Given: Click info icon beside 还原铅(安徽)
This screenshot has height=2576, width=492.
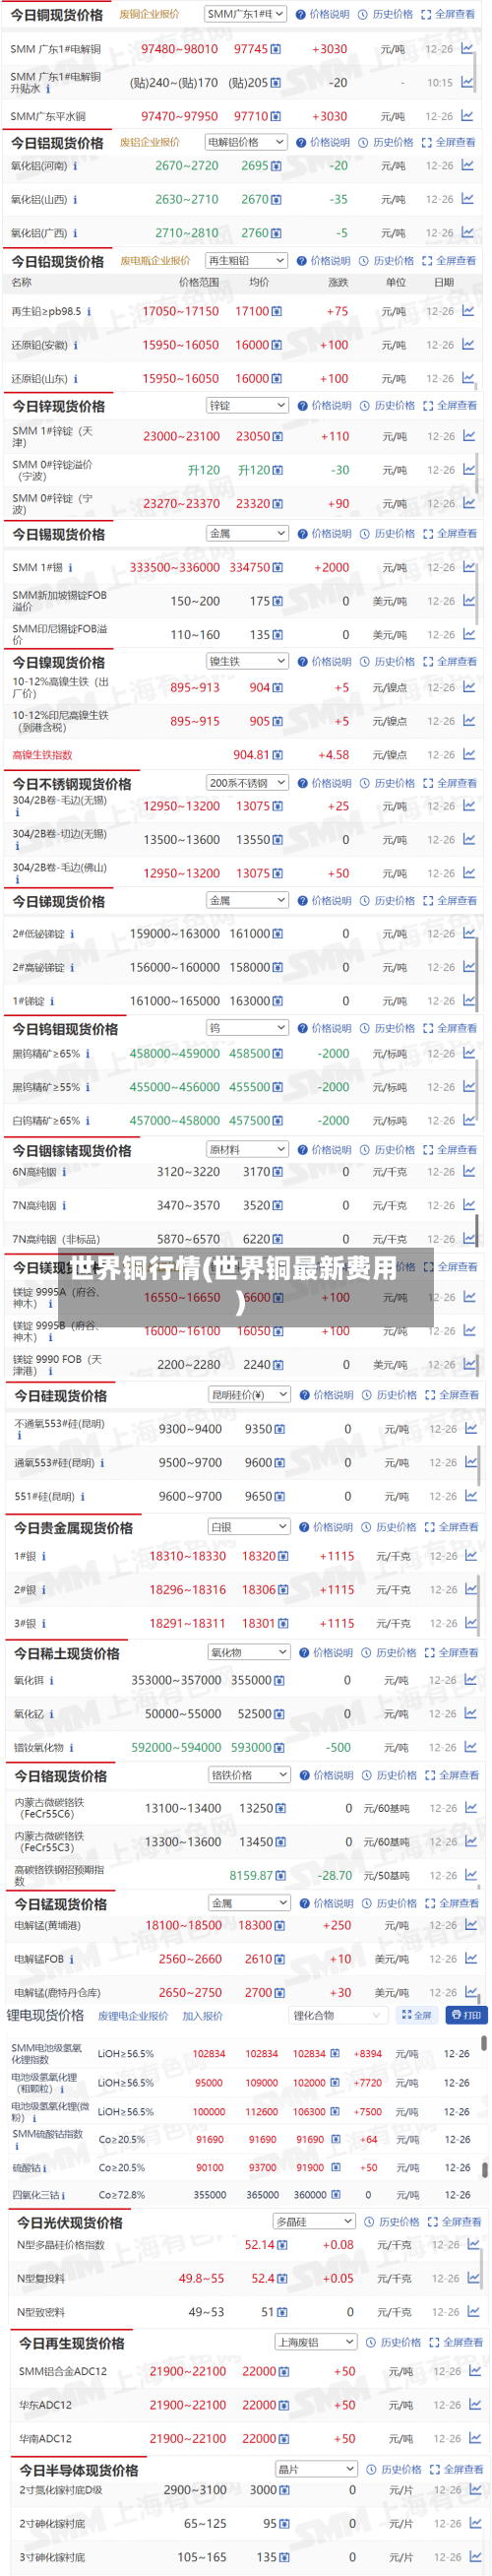Looking at the screenshot, I should tap(75, 345).
